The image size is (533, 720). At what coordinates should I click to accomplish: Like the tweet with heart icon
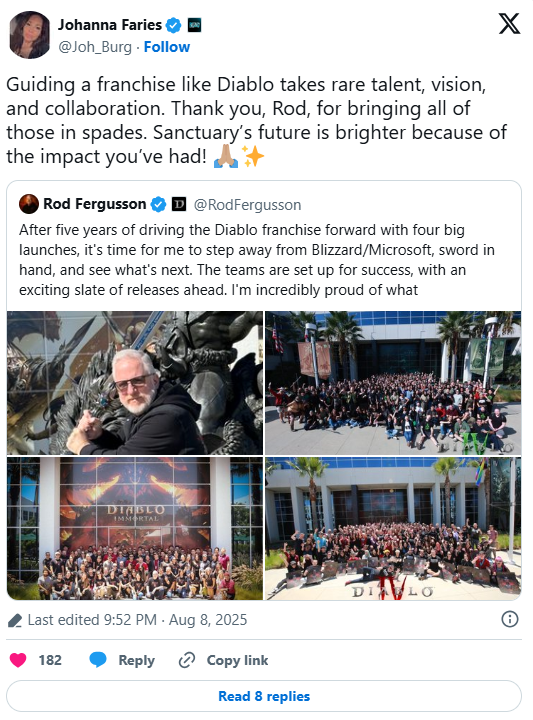[x=18, y=660]
